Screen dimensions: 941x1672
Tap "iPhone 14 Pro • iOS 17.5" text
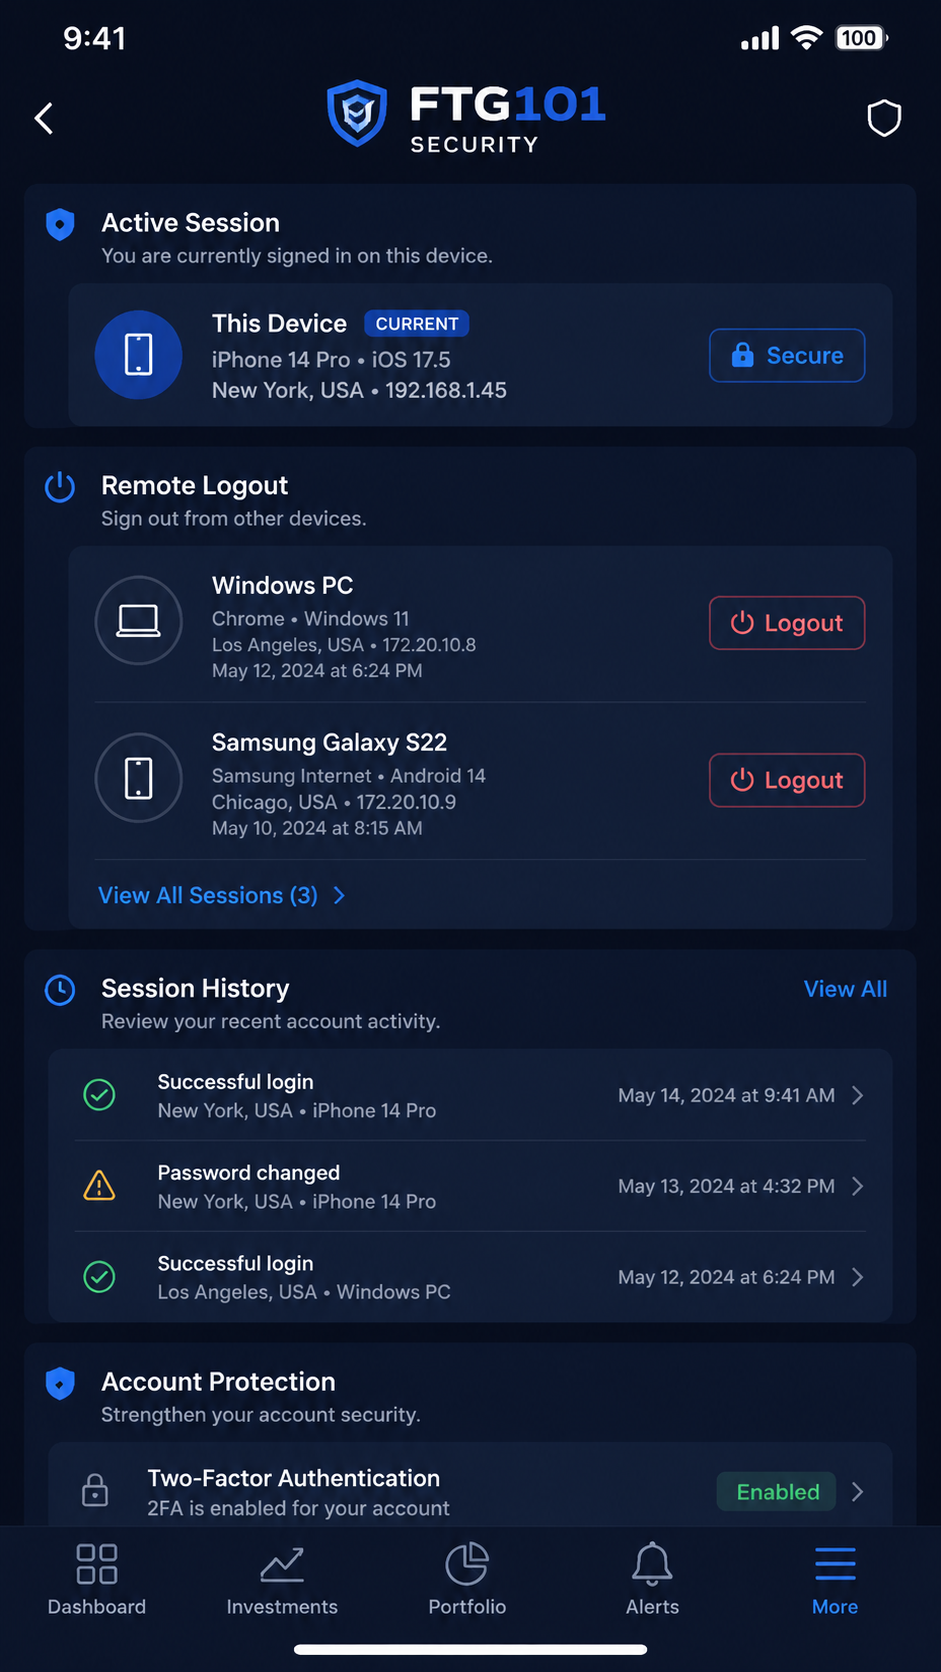pyautogui.click(x=331, y=360)
